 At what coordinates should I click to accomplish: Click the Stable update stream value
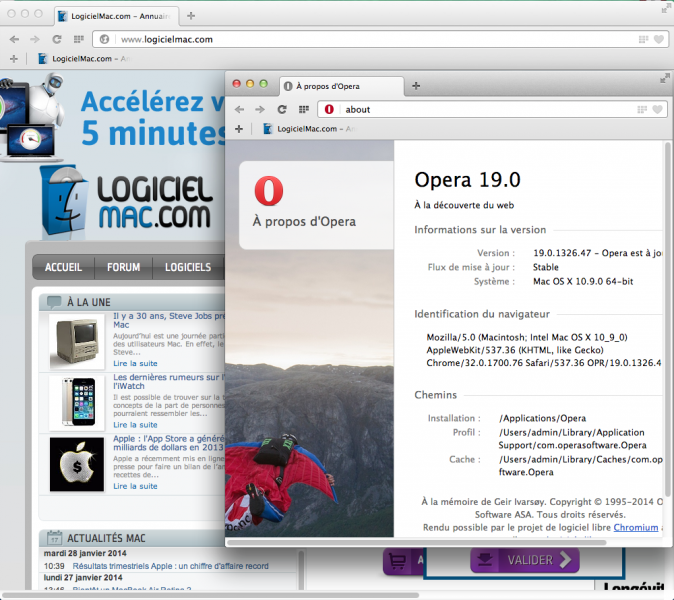545,267
